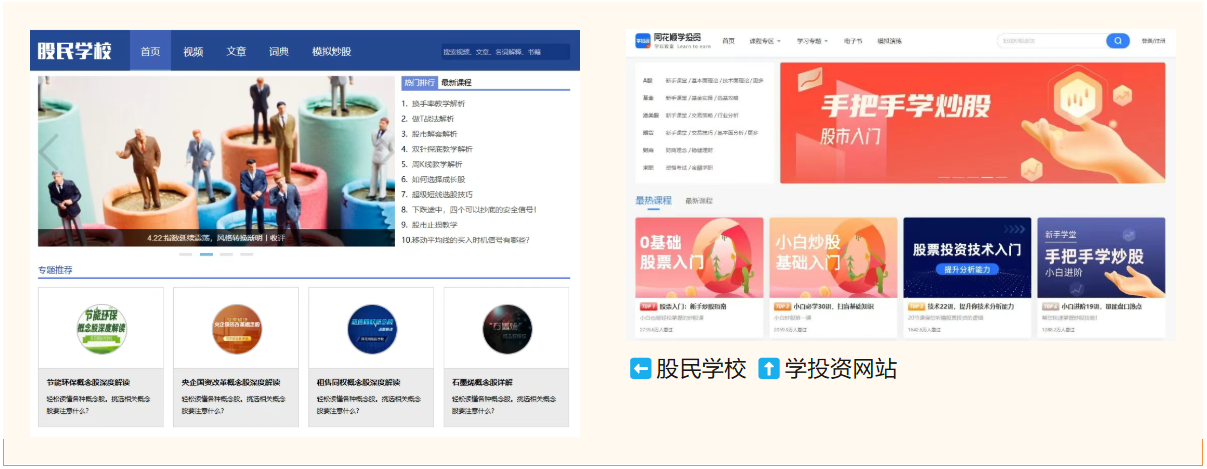Open the 文章 tab in 股民学校
The width and height of the screenshot is (1207, 469).
tap(236, 51)
